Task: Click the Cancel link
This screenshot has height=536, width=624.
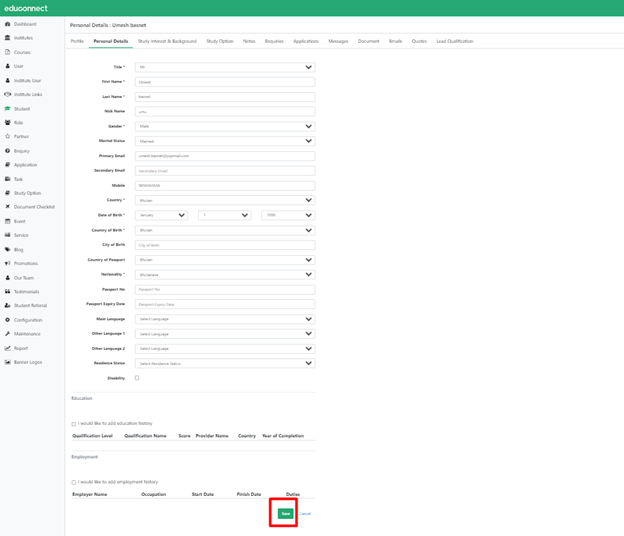Action: (x=305, y=514)
